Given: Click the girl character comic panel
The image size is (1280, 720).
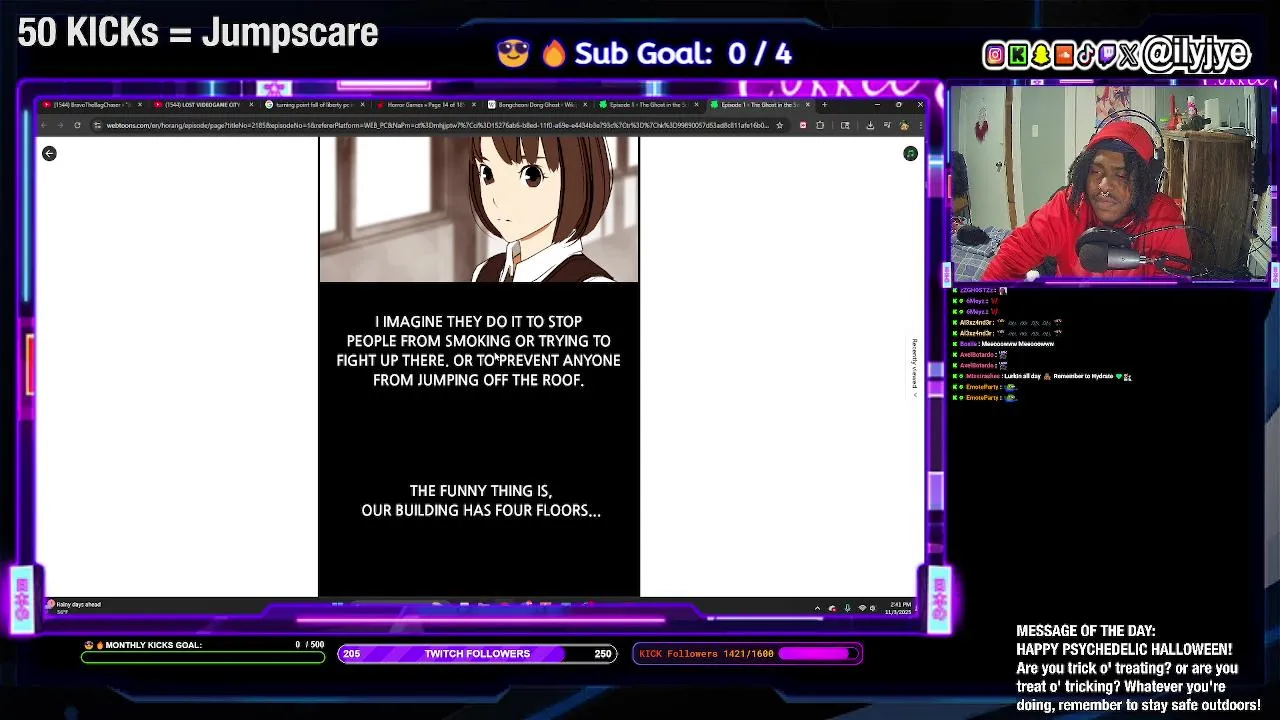Looking at the screenshot, I should point(479,210).
